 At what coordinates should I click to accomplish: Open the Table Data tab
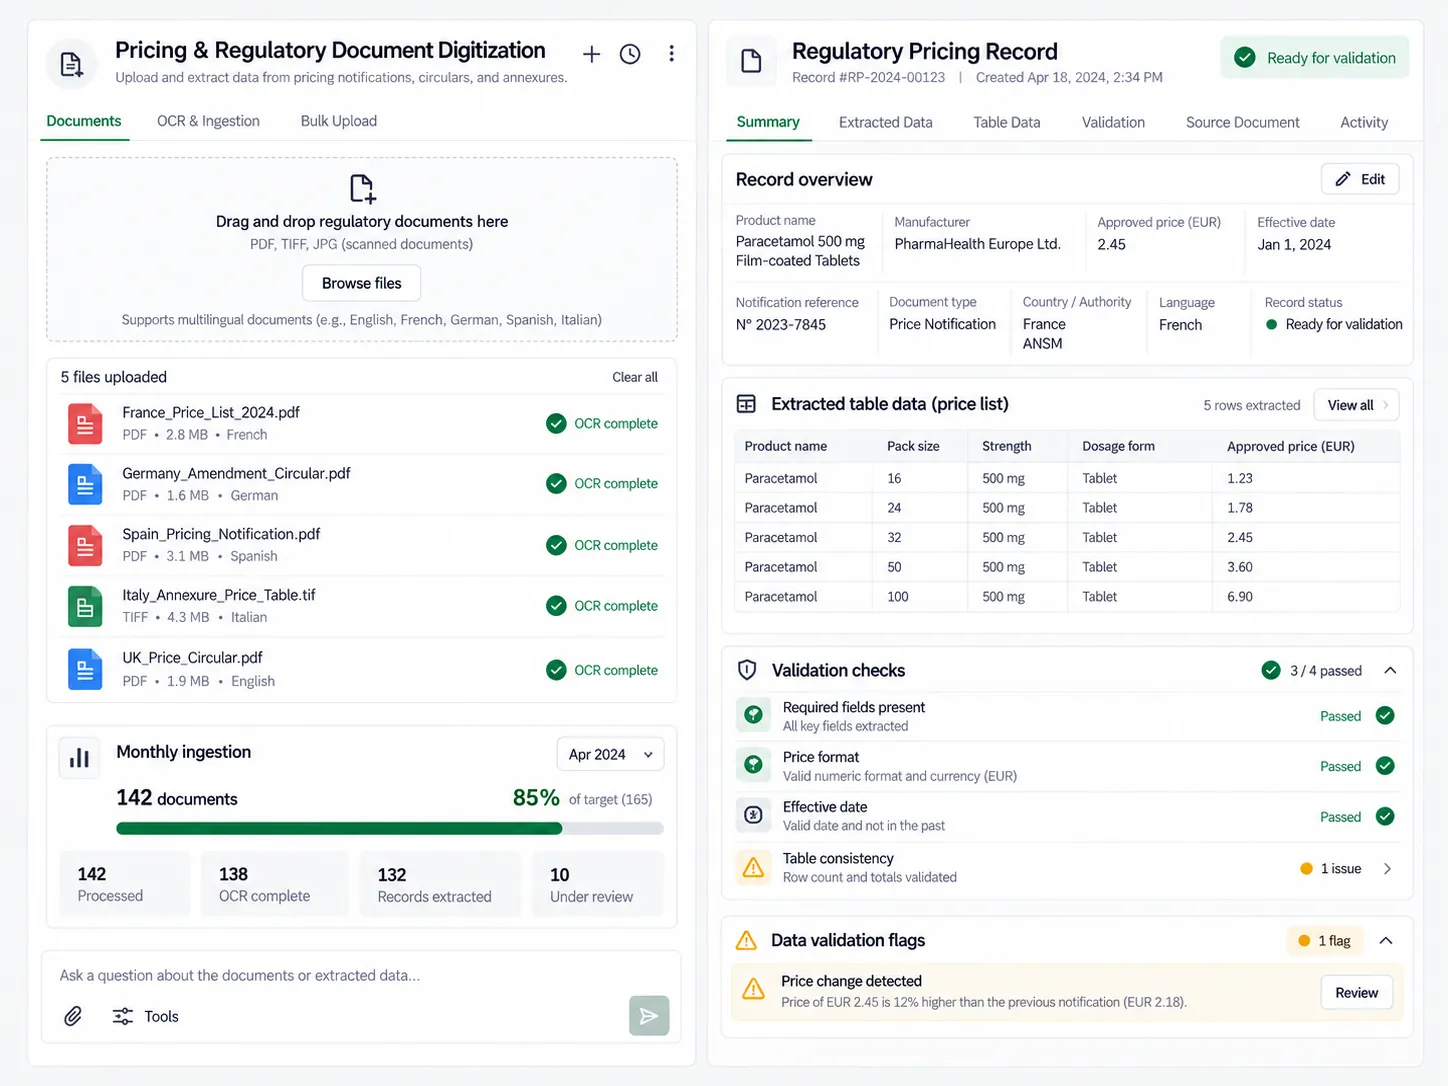click(x=1007, y=122)
